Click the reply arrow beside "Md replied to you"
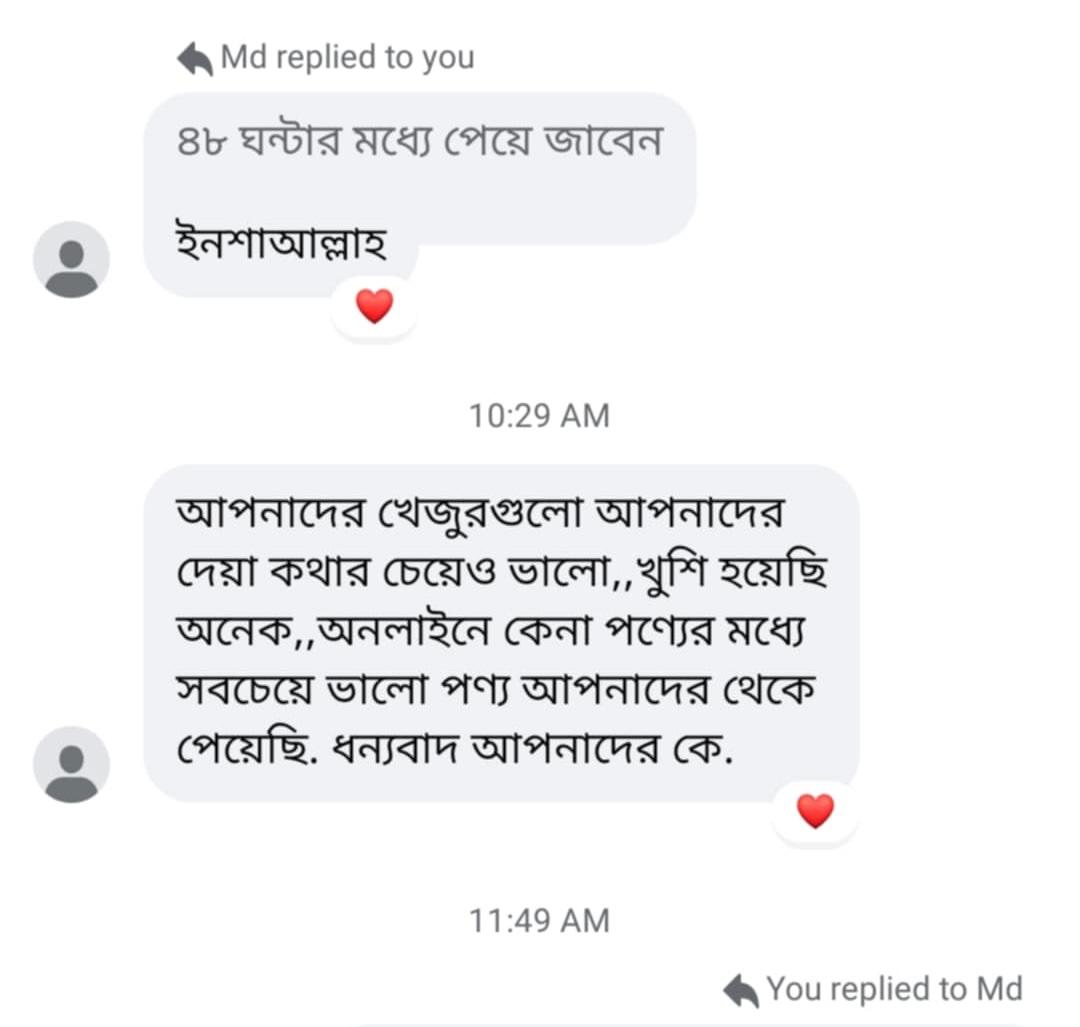The image size is (1080, 1027). point(195,59)
